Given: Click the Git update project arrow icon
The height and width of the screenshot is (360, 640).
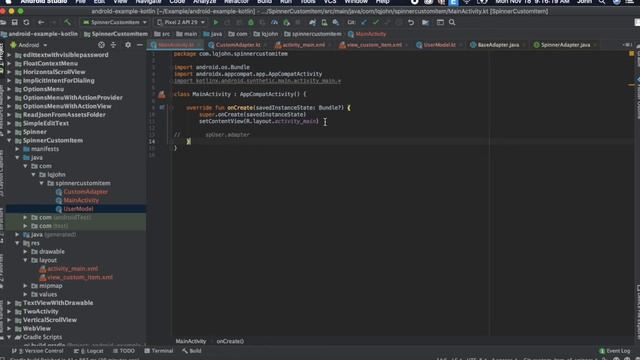Looking at the screenshot, I should (364, 22).
